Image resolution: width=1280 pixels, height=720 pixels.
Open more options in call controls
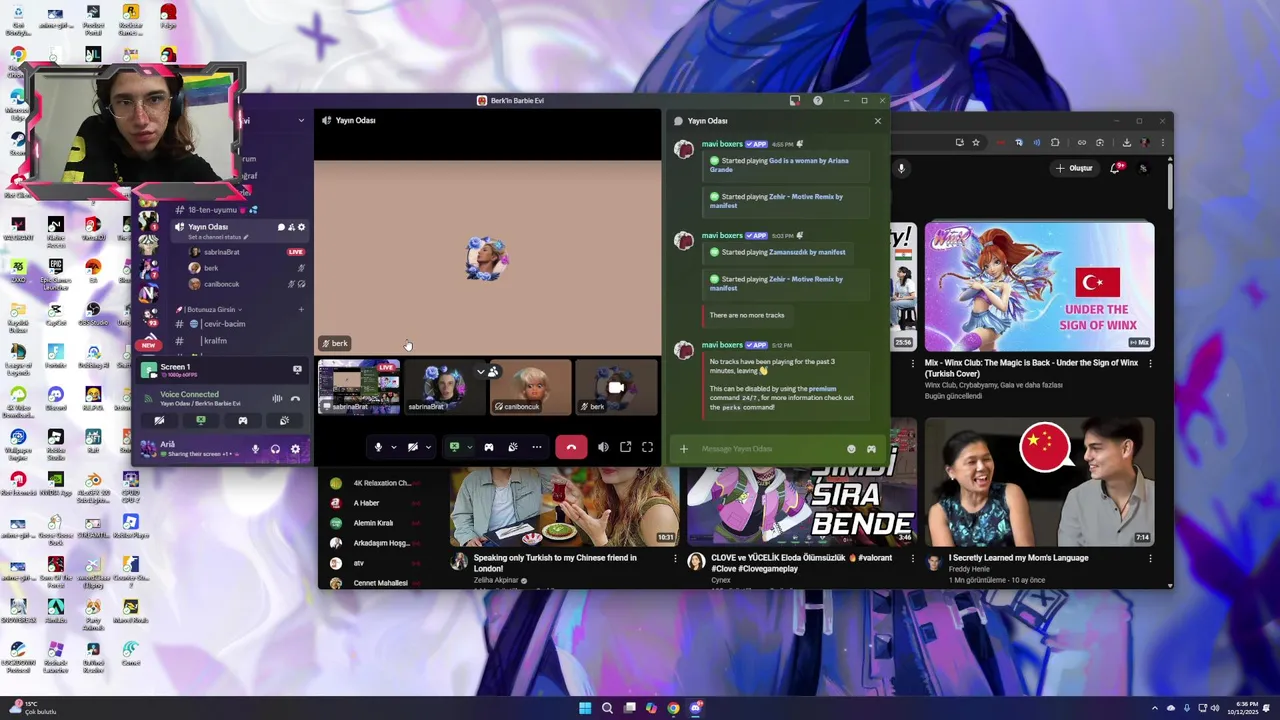coord(537,447)
